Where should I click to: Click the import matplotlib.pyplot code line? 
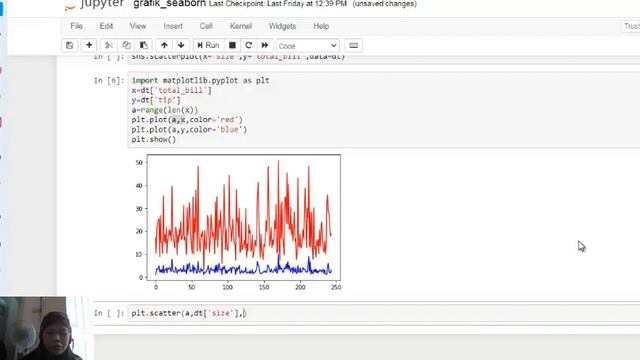click(200, 80)
